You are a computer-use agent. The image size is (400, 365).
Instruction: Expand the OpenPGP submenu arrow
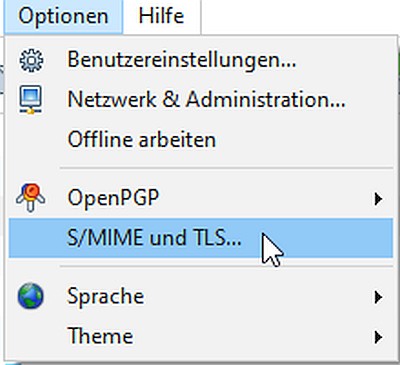pos(378,199)
